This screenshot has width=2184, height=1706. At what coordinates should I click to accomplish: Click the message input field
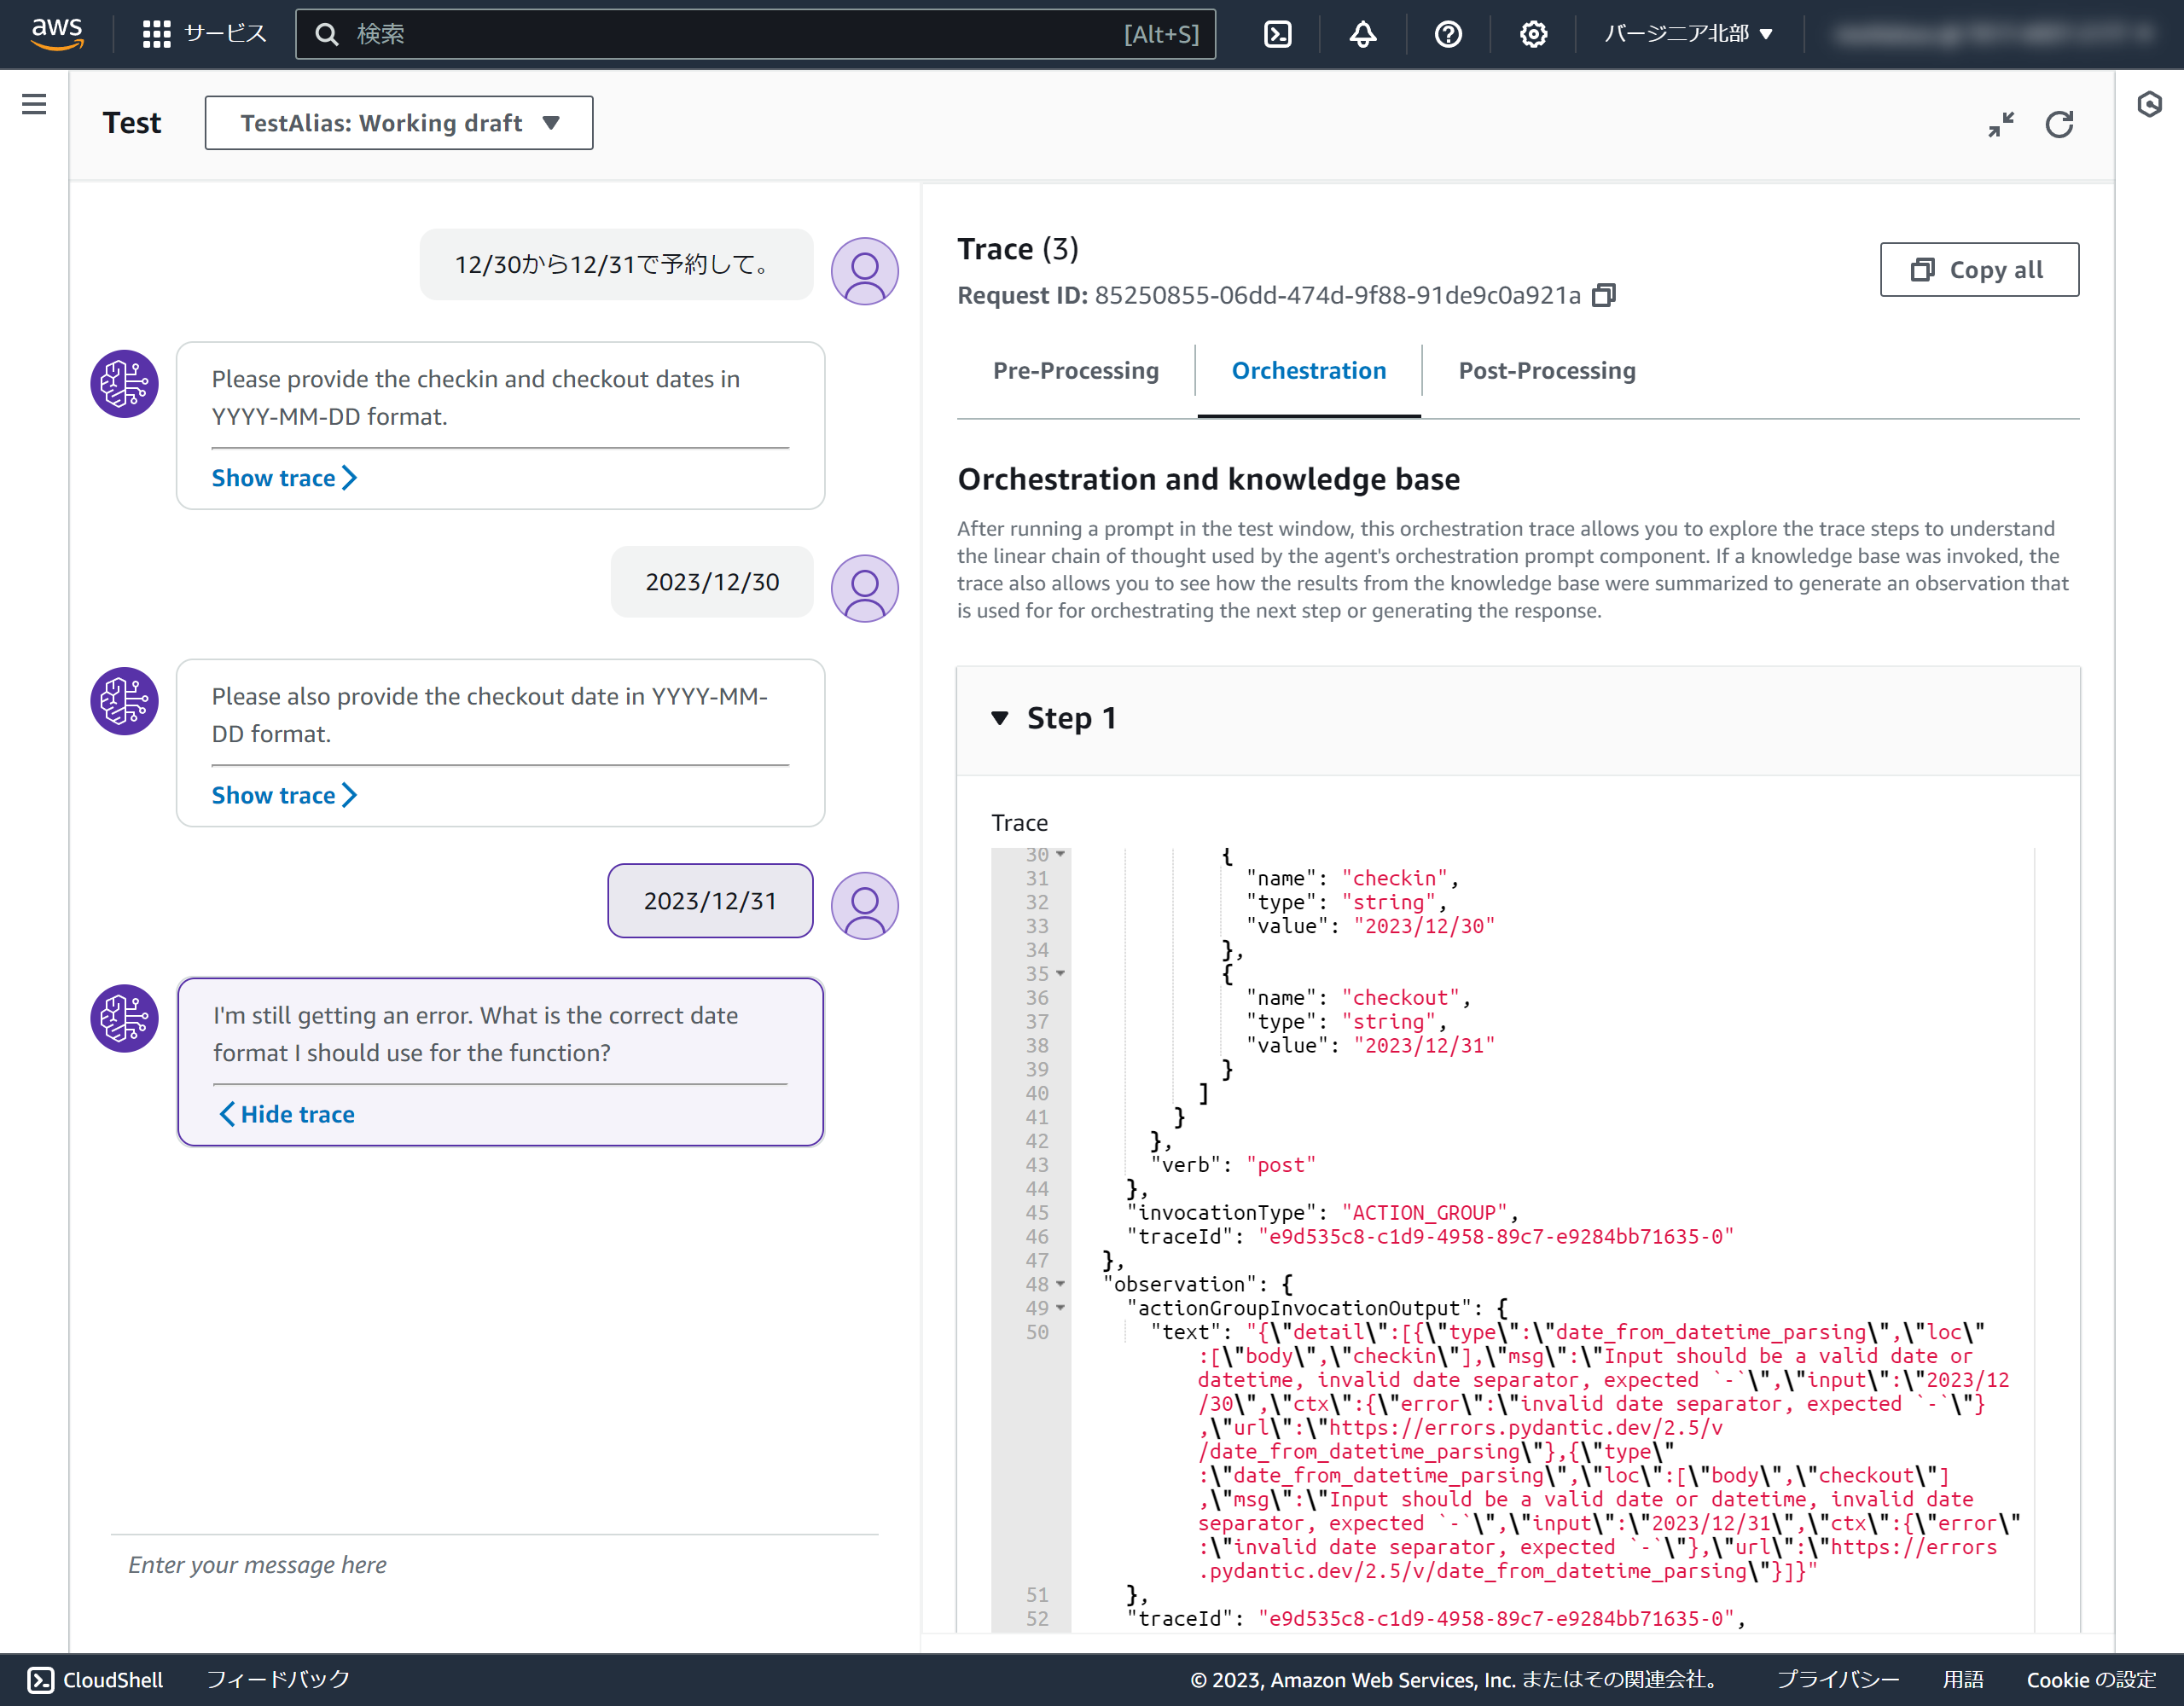click(x=494, y=1564)
